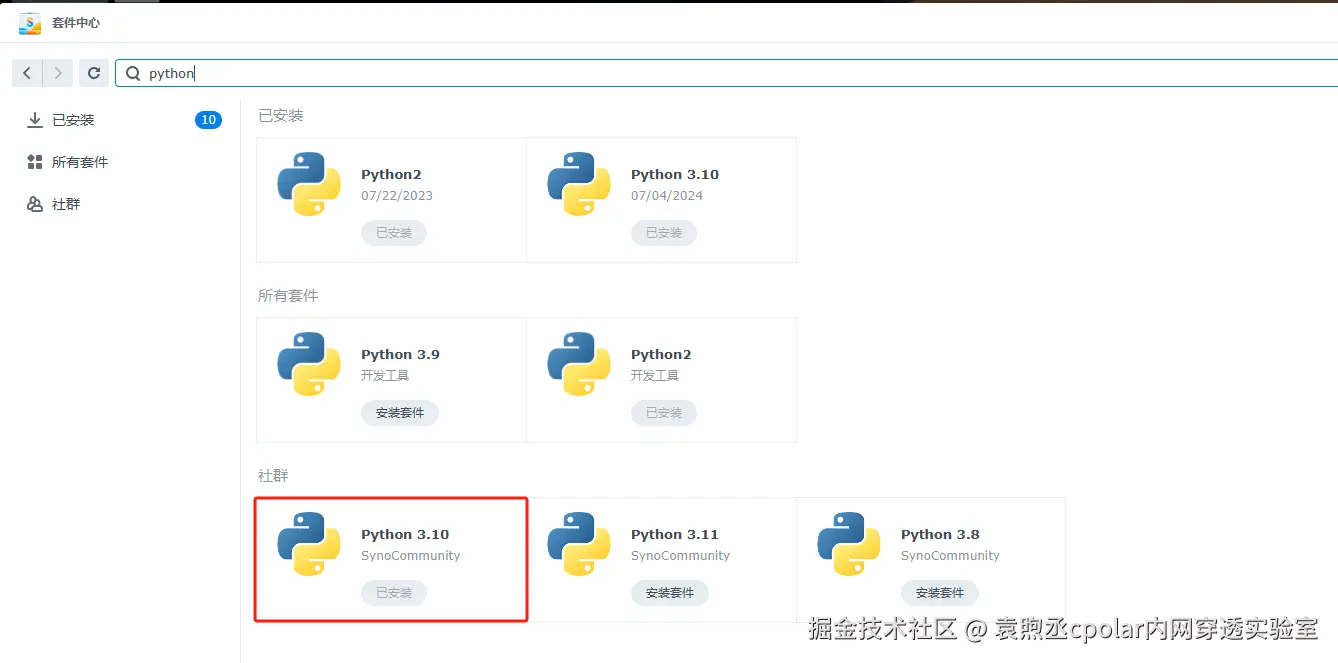Click 安装套件 button for Python 3.11

(x=670, y=593)
